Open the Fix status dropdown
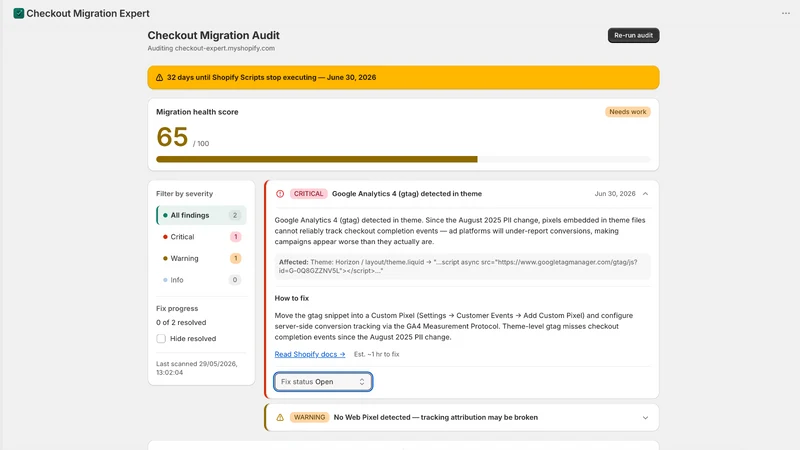Screen dimensions: 800x450 pos(323,382)
